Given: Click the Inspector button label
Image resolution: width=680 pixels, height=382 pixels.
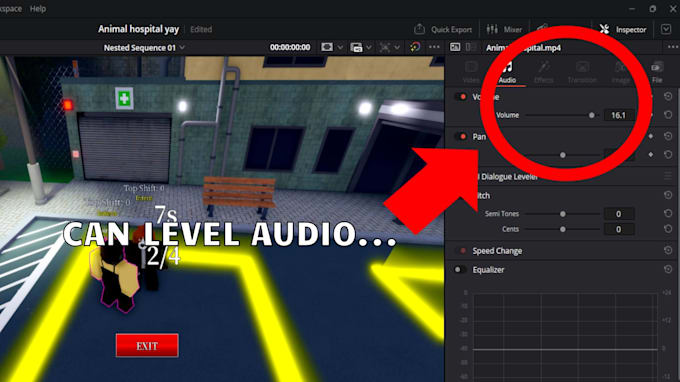Looking at the screenshot, I should point(631,29).
